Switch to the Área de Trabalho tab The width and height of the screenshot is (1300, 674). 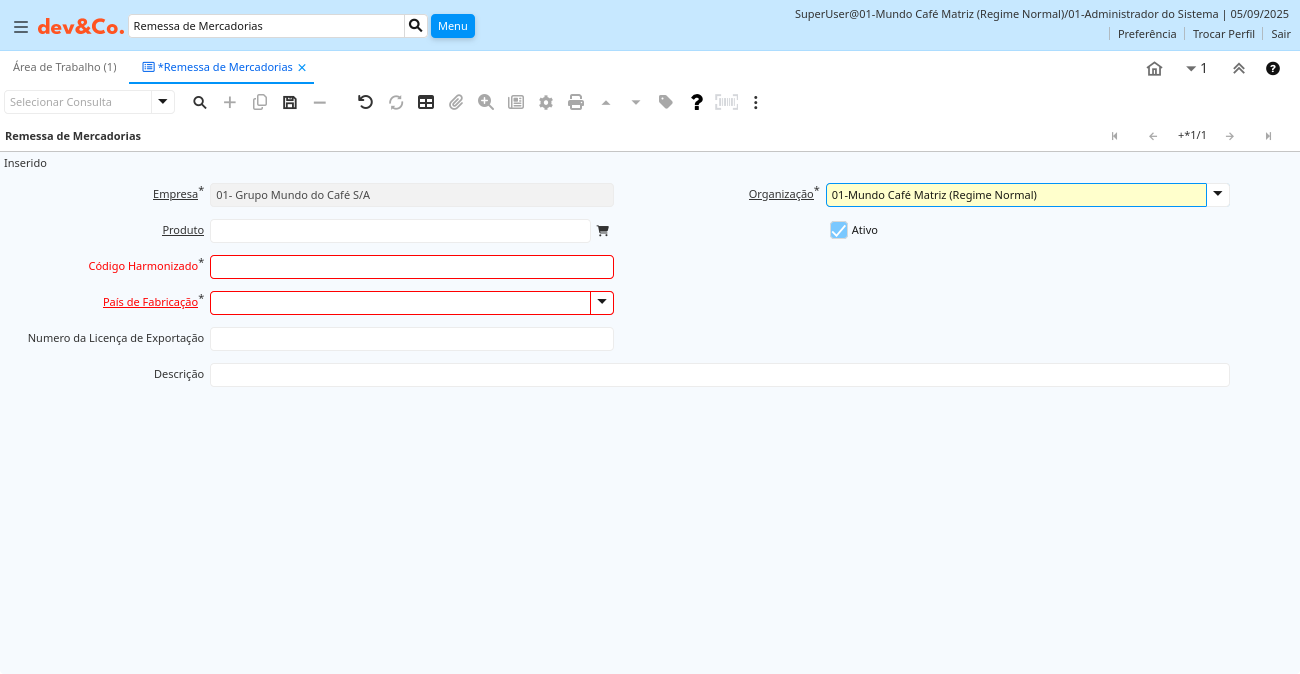[x=64, y=67]
